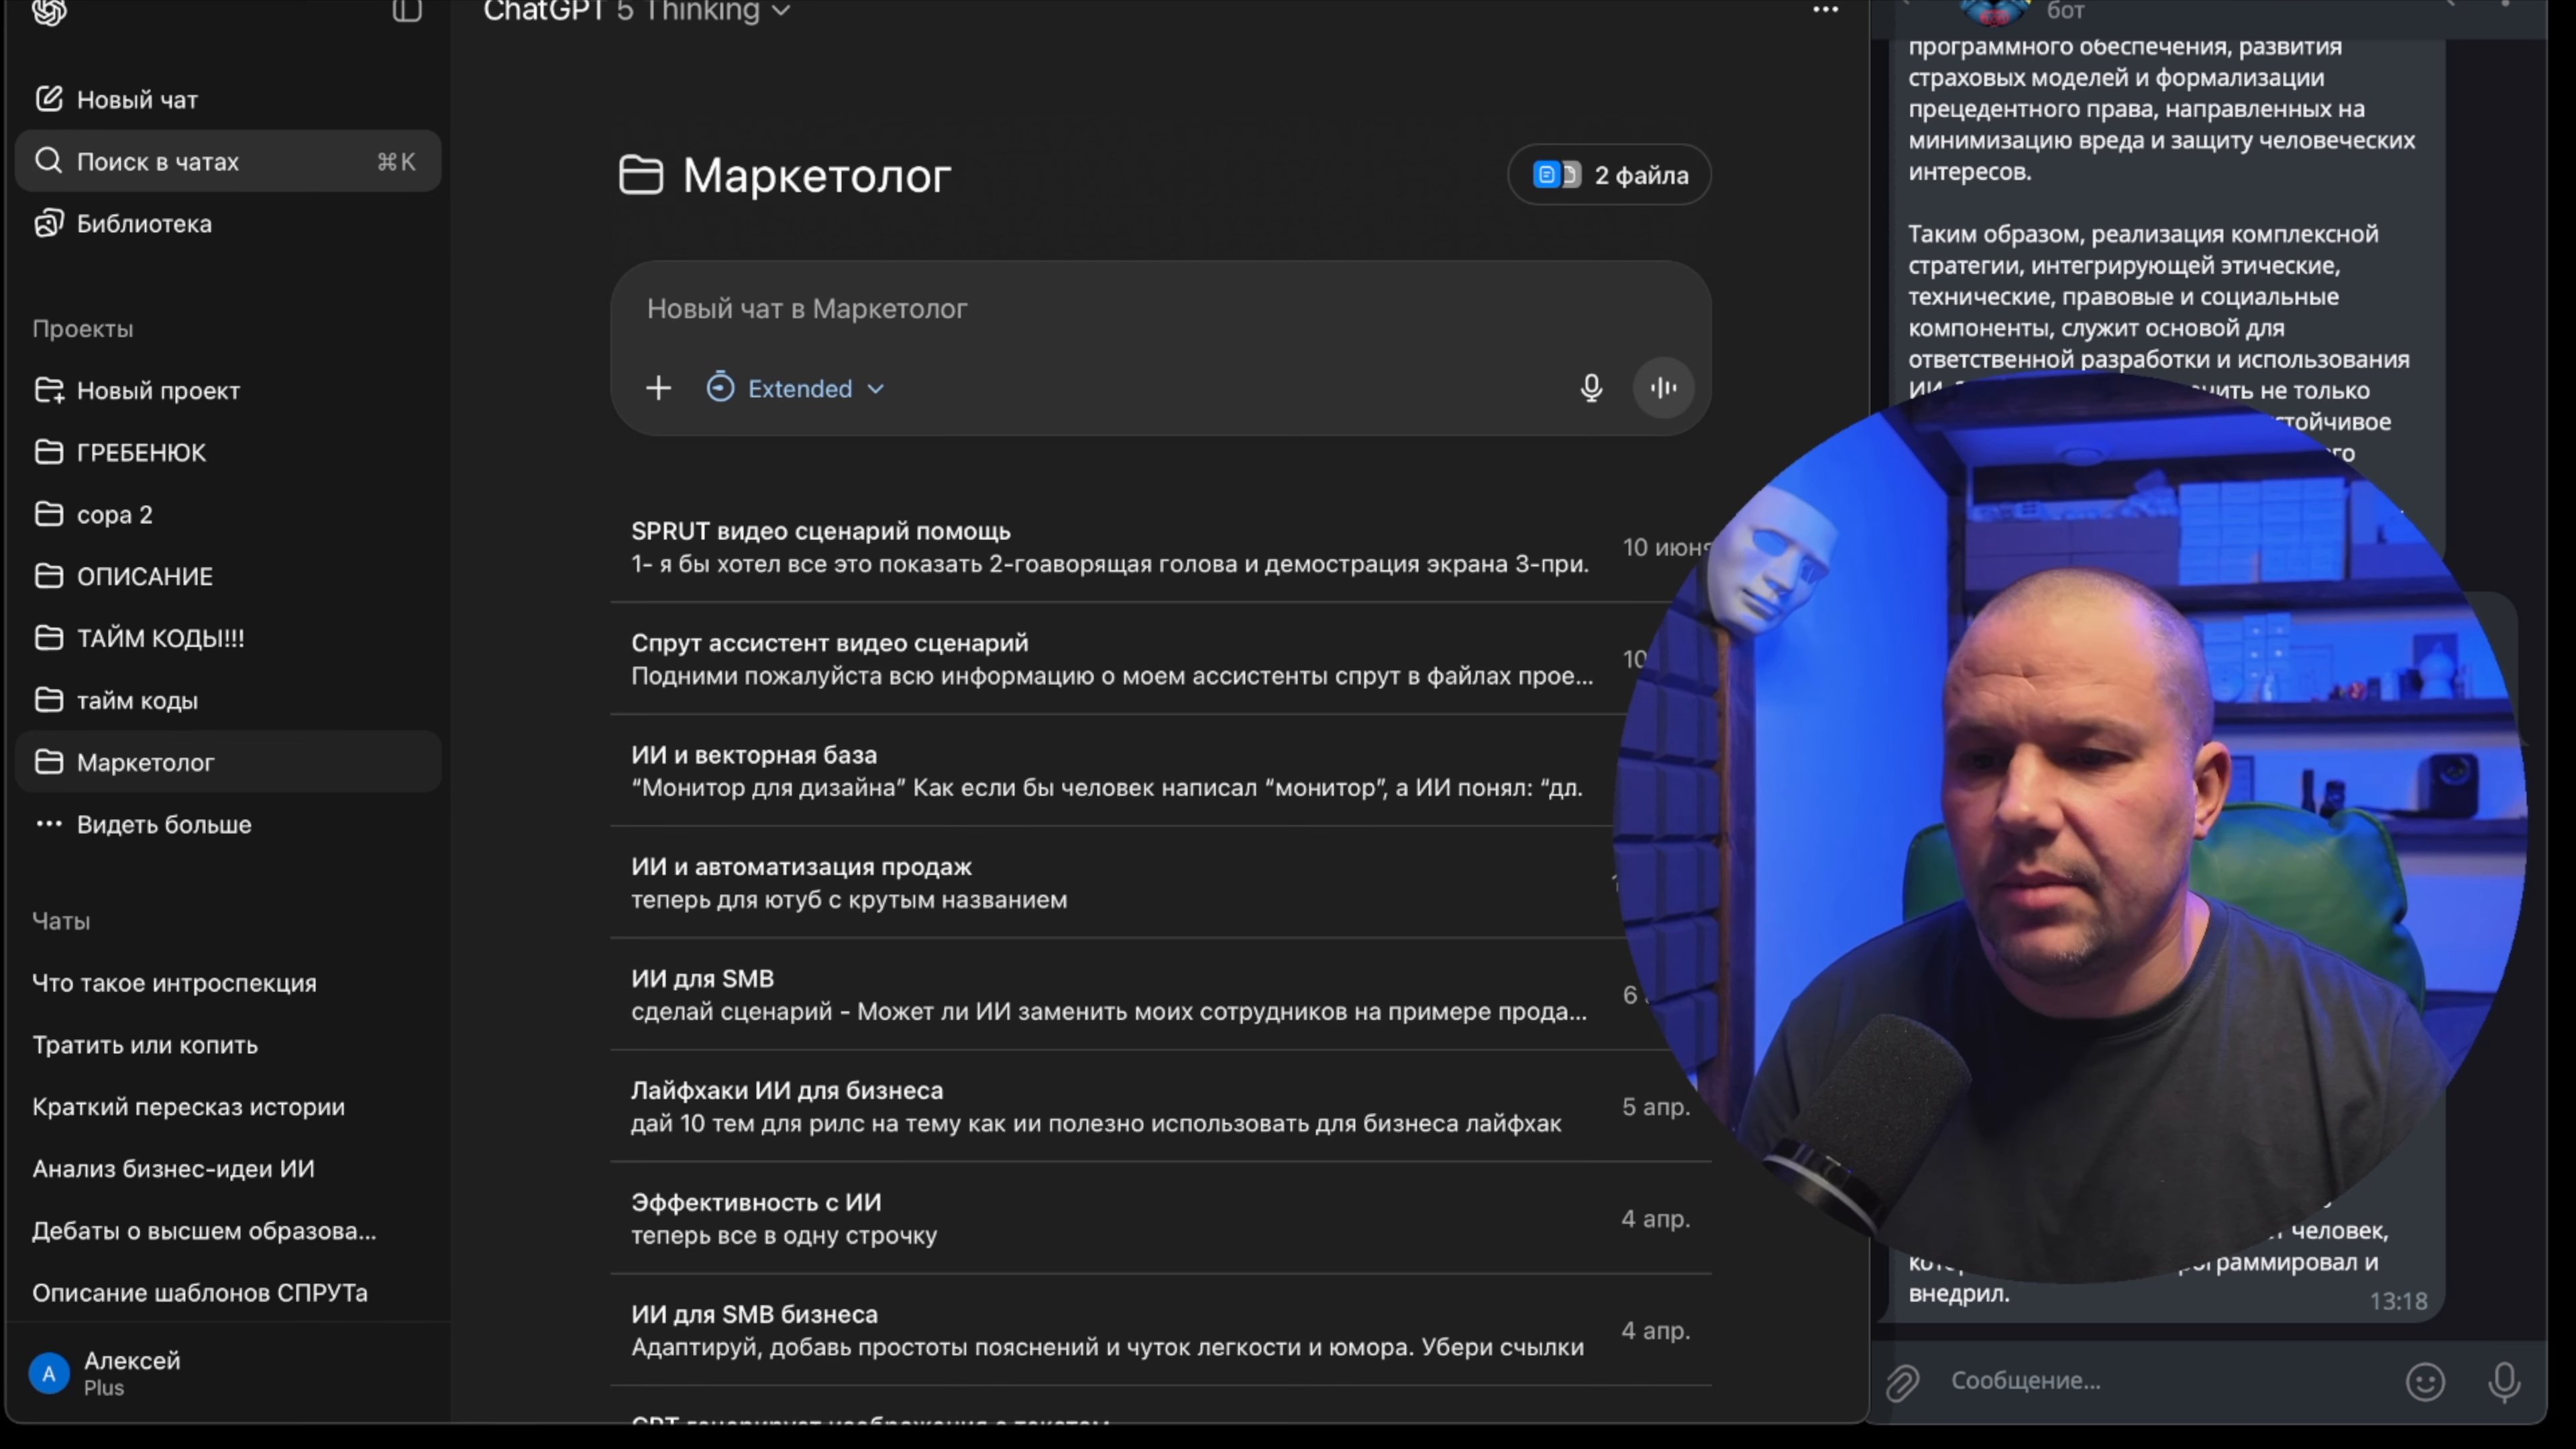Create a Новый проект

point(228,390)
